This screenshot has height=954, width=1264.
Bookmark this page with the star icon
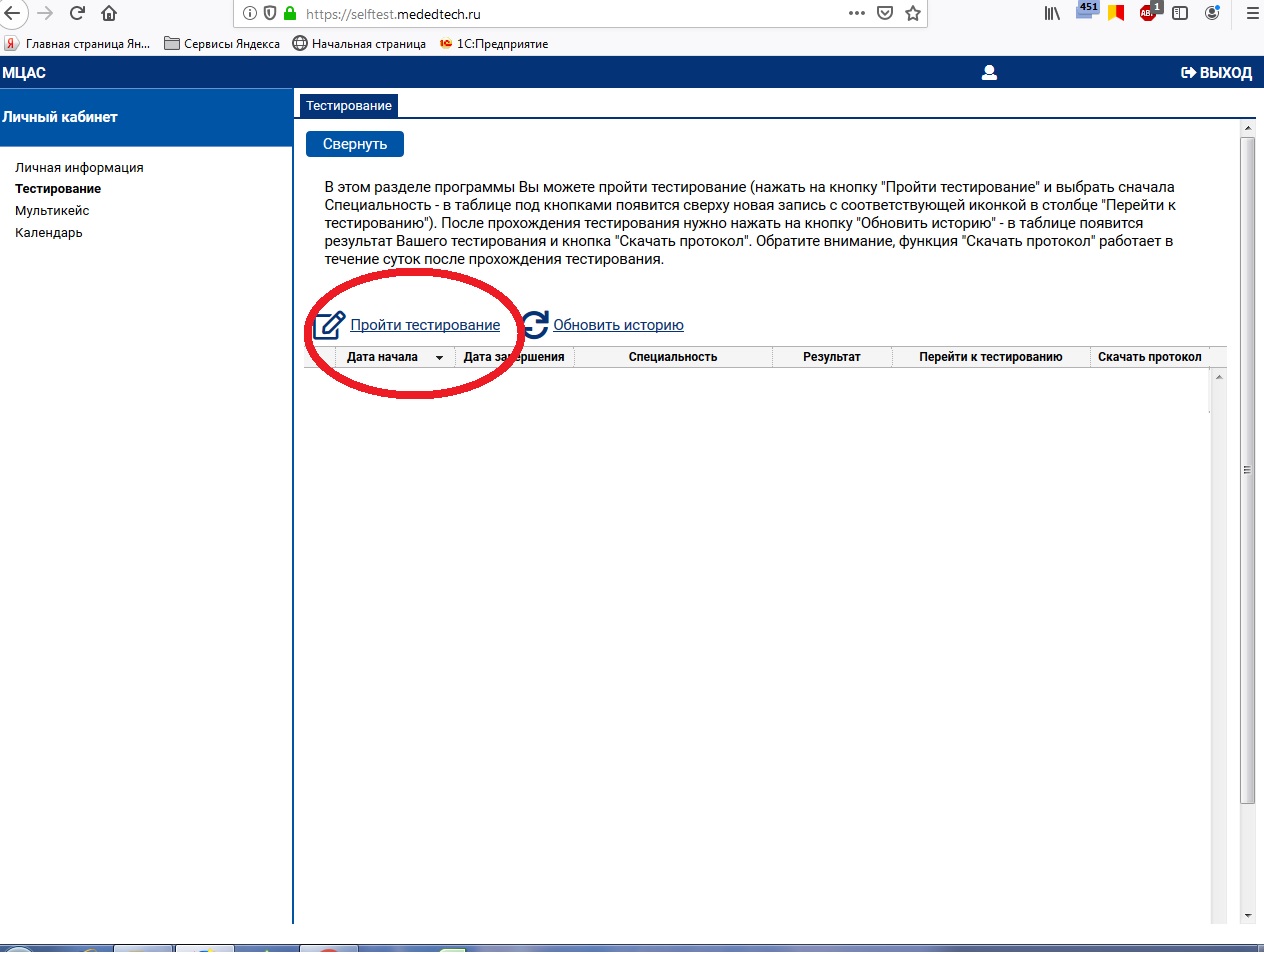pyautogui.click(x=912, y=14)
